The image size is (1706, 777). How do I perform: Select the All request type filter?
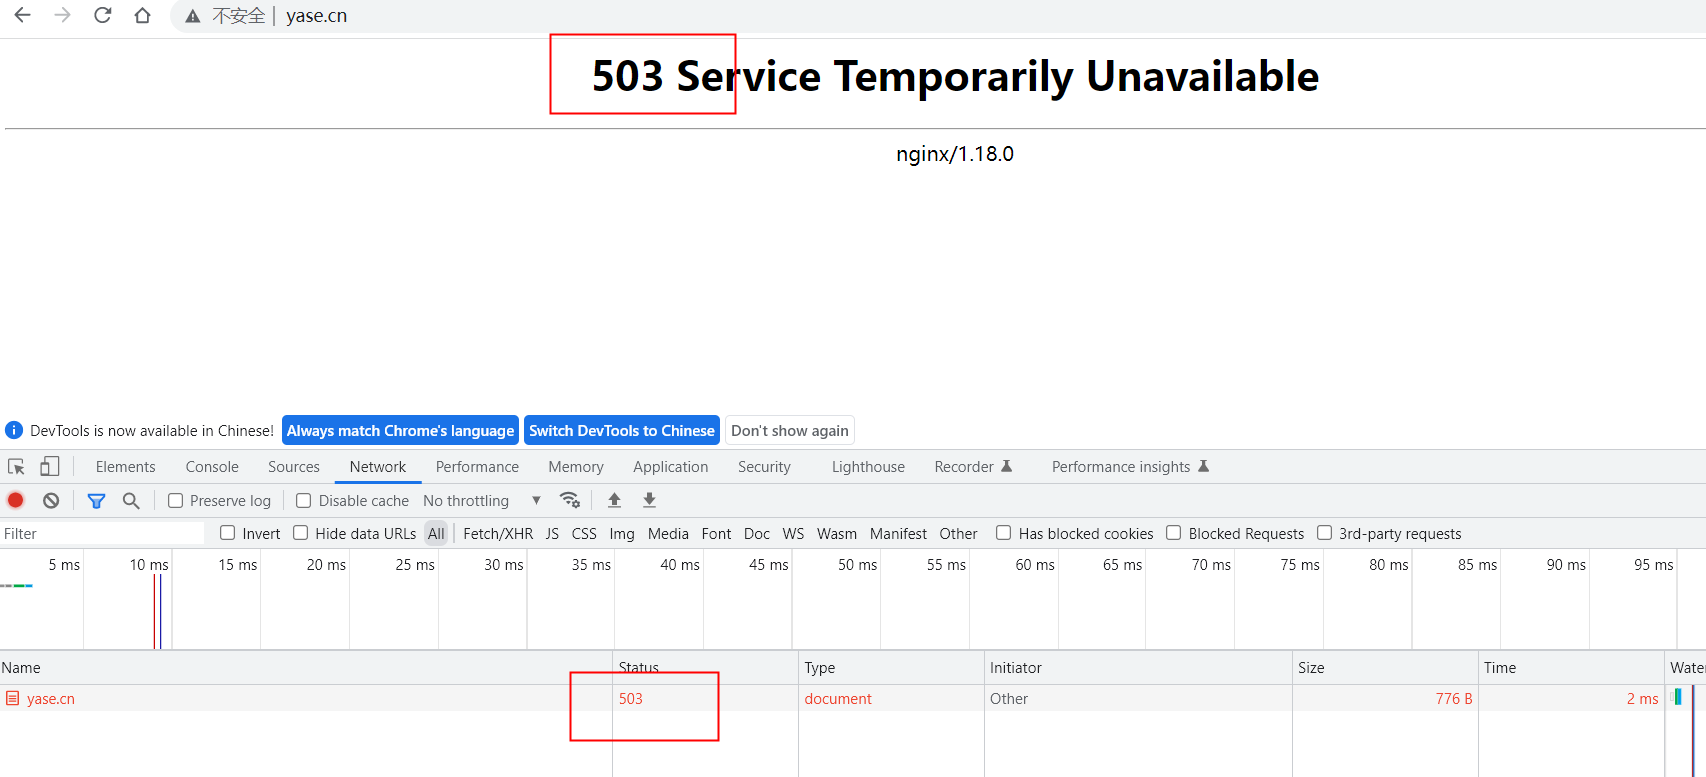point(436,534)
